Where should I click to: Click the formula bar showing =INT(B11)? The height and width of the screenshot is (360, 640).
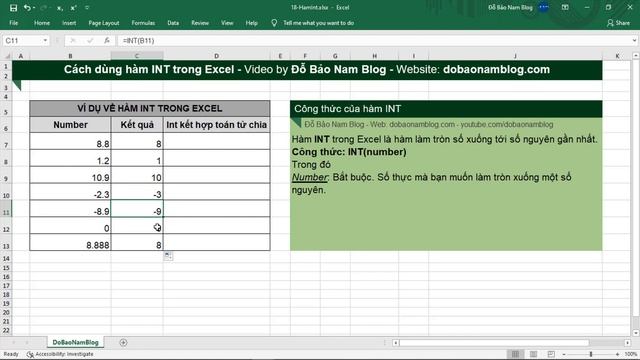(x=373, y=40)
